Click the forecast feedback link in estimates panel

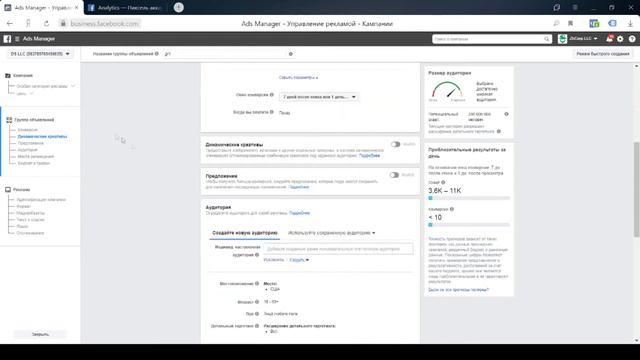[x=458, y=290]
